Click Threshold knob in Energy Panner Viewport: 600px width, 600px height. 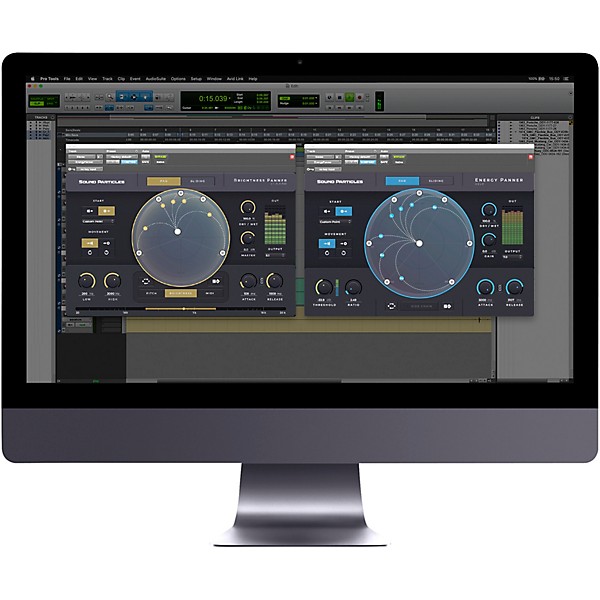(324, 287)
